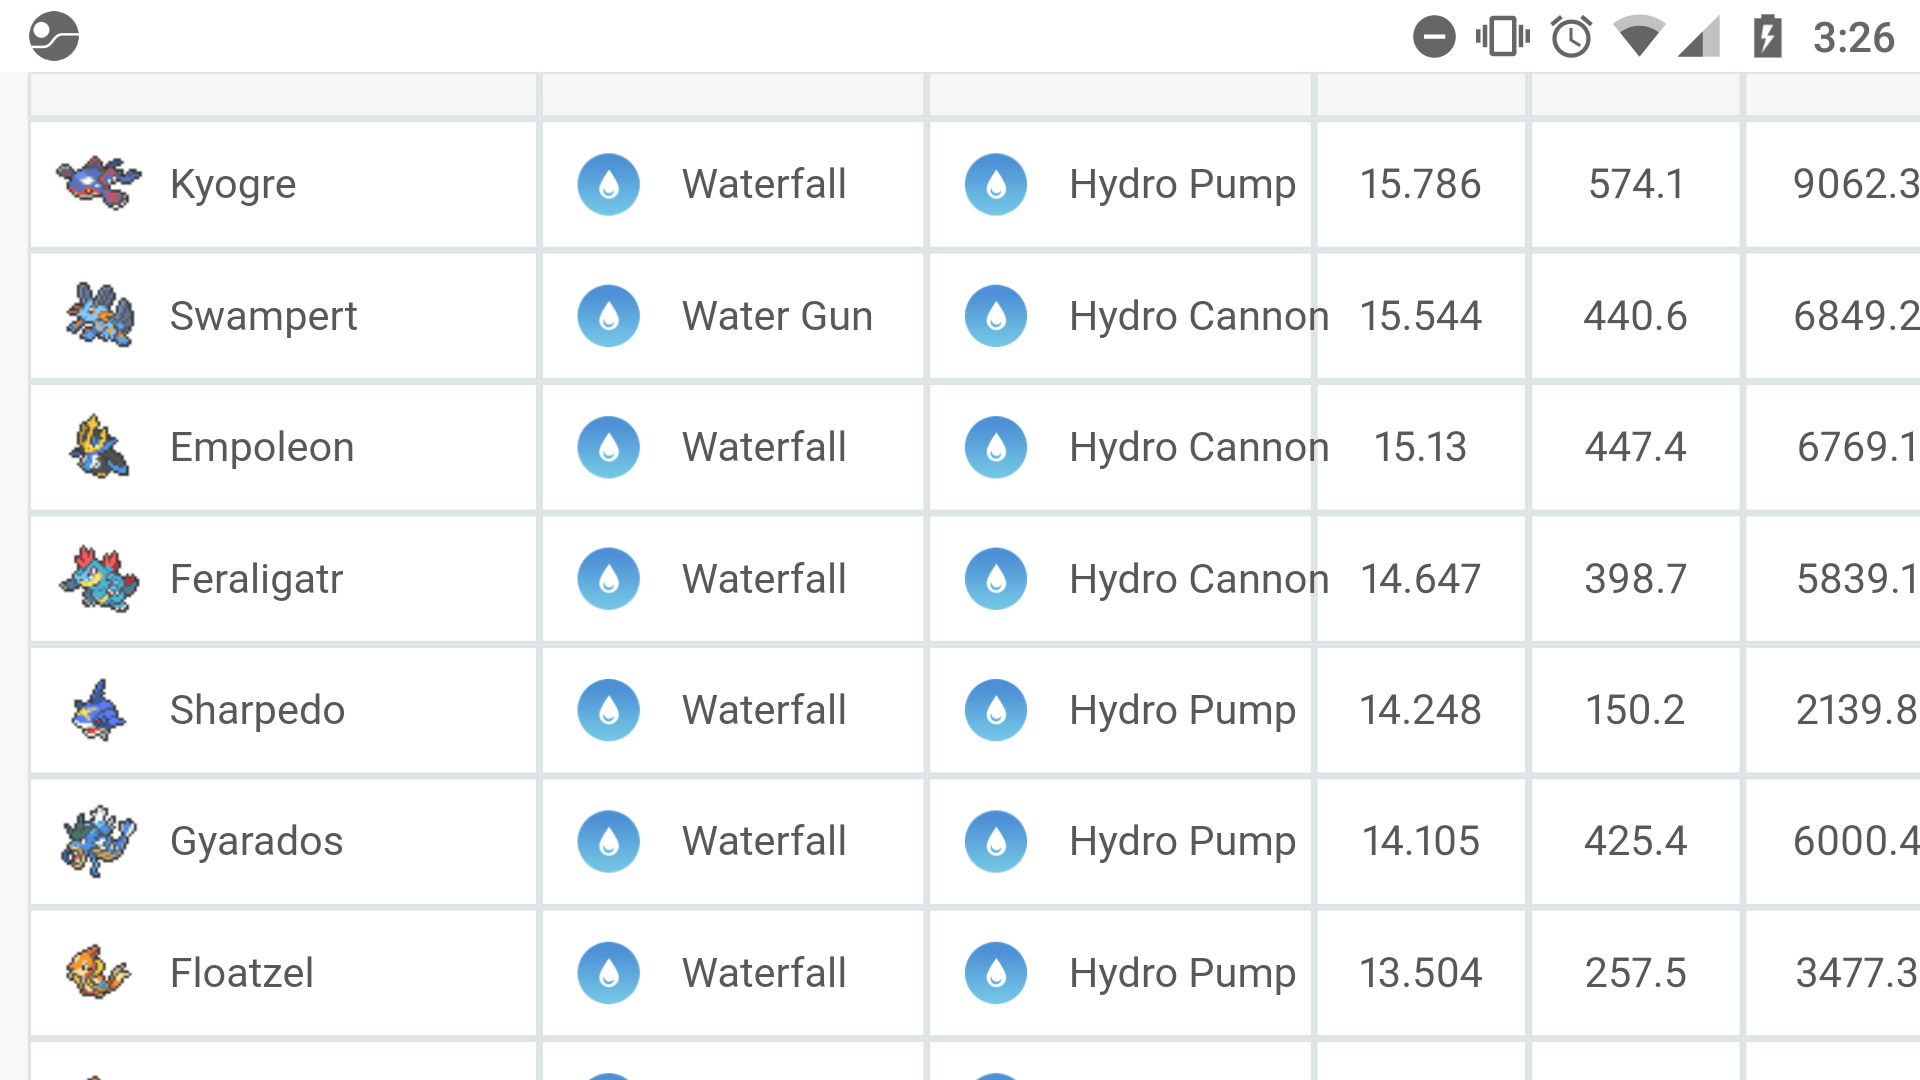Click the 14.105 value in Gyarados row
Image resolution: width=1920 pixels, height=1080 pixels.
coord(1420,841)
